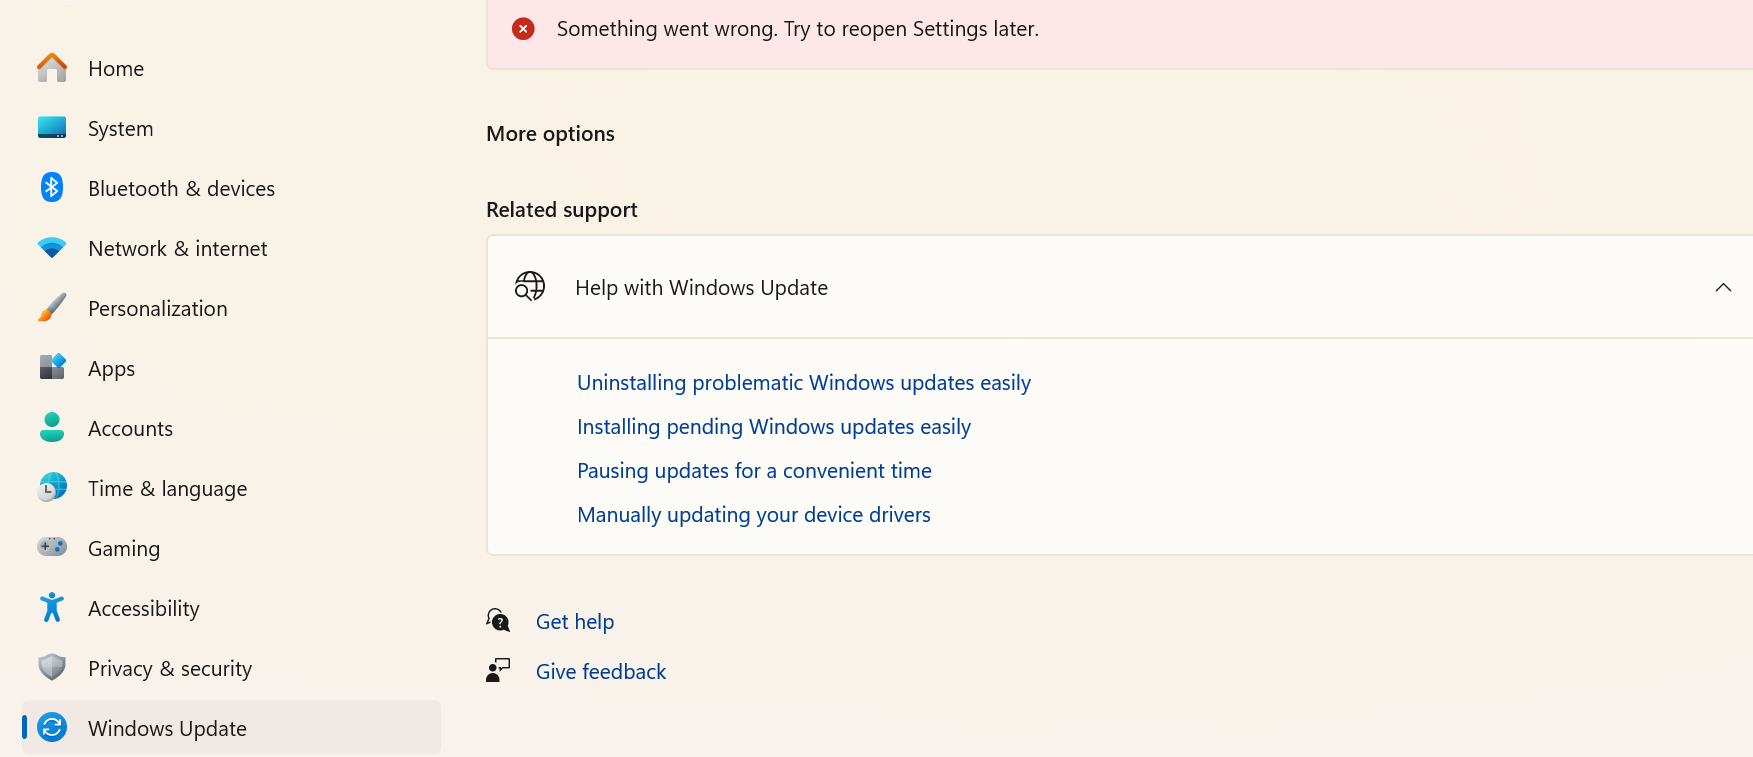Click the Accounts person icon
The width and height of the screenshot is (1753, 757).
coord(52,428)
